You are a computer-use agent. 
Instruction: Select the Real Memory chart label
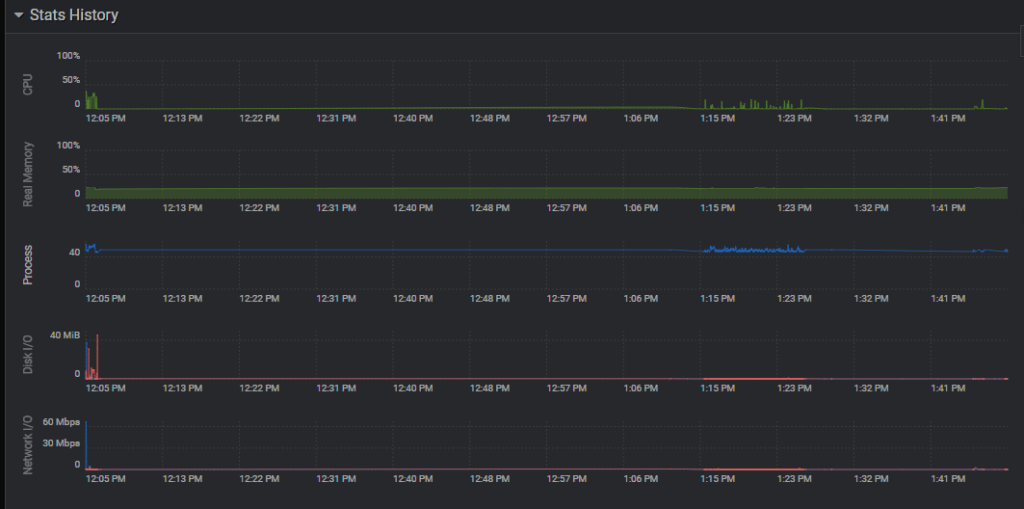tap(27, 175)
